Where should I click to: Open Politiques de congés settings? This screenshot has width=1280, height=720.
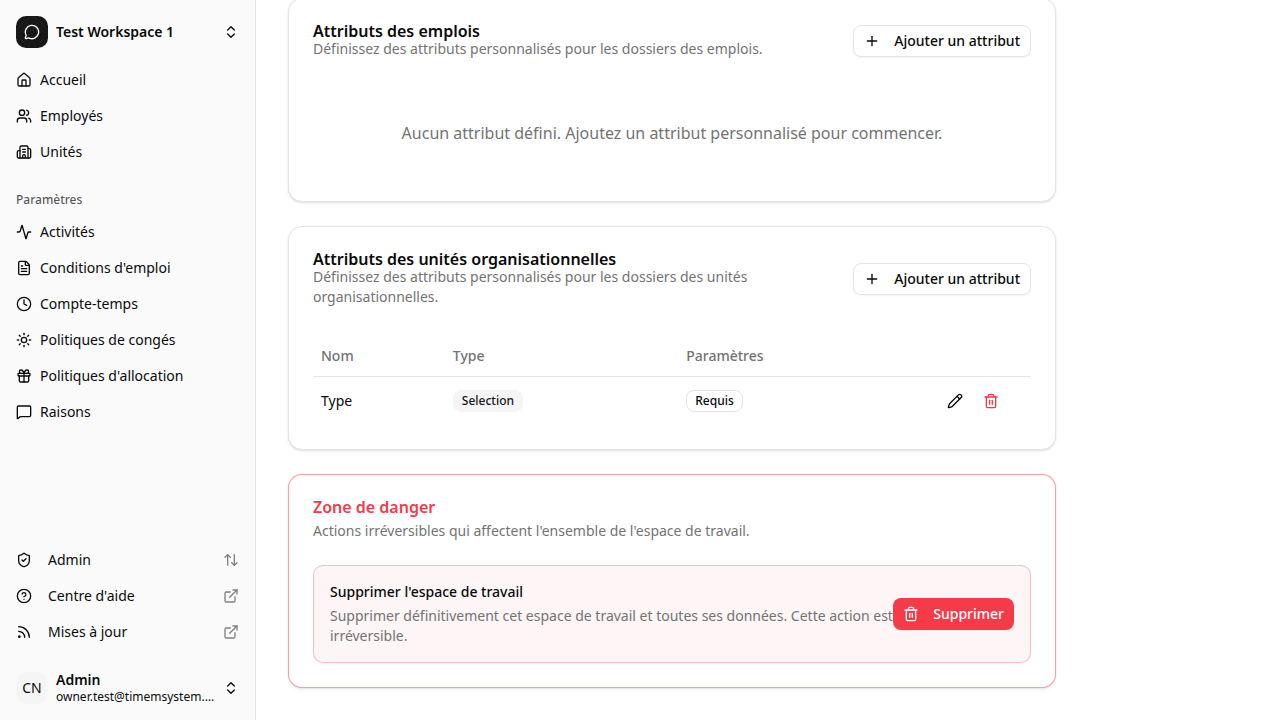tap(107, 339)
